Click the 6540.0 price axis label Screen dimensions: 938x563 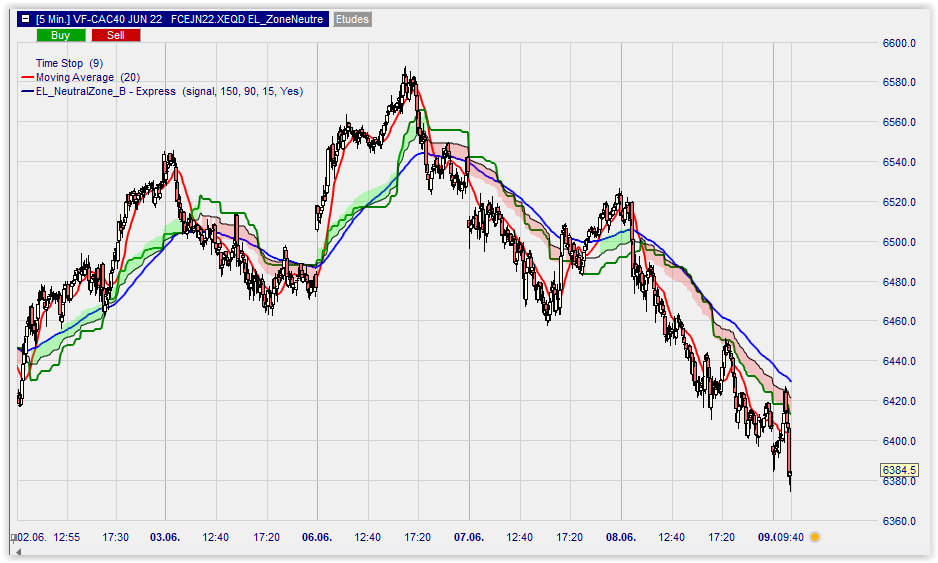[899, 162]
